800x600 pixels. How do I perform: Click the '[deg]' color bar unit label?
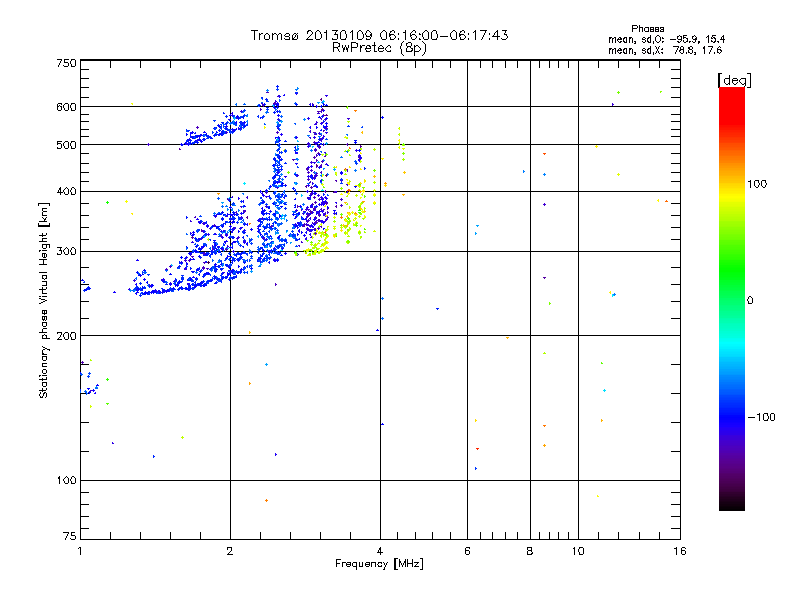734,80
